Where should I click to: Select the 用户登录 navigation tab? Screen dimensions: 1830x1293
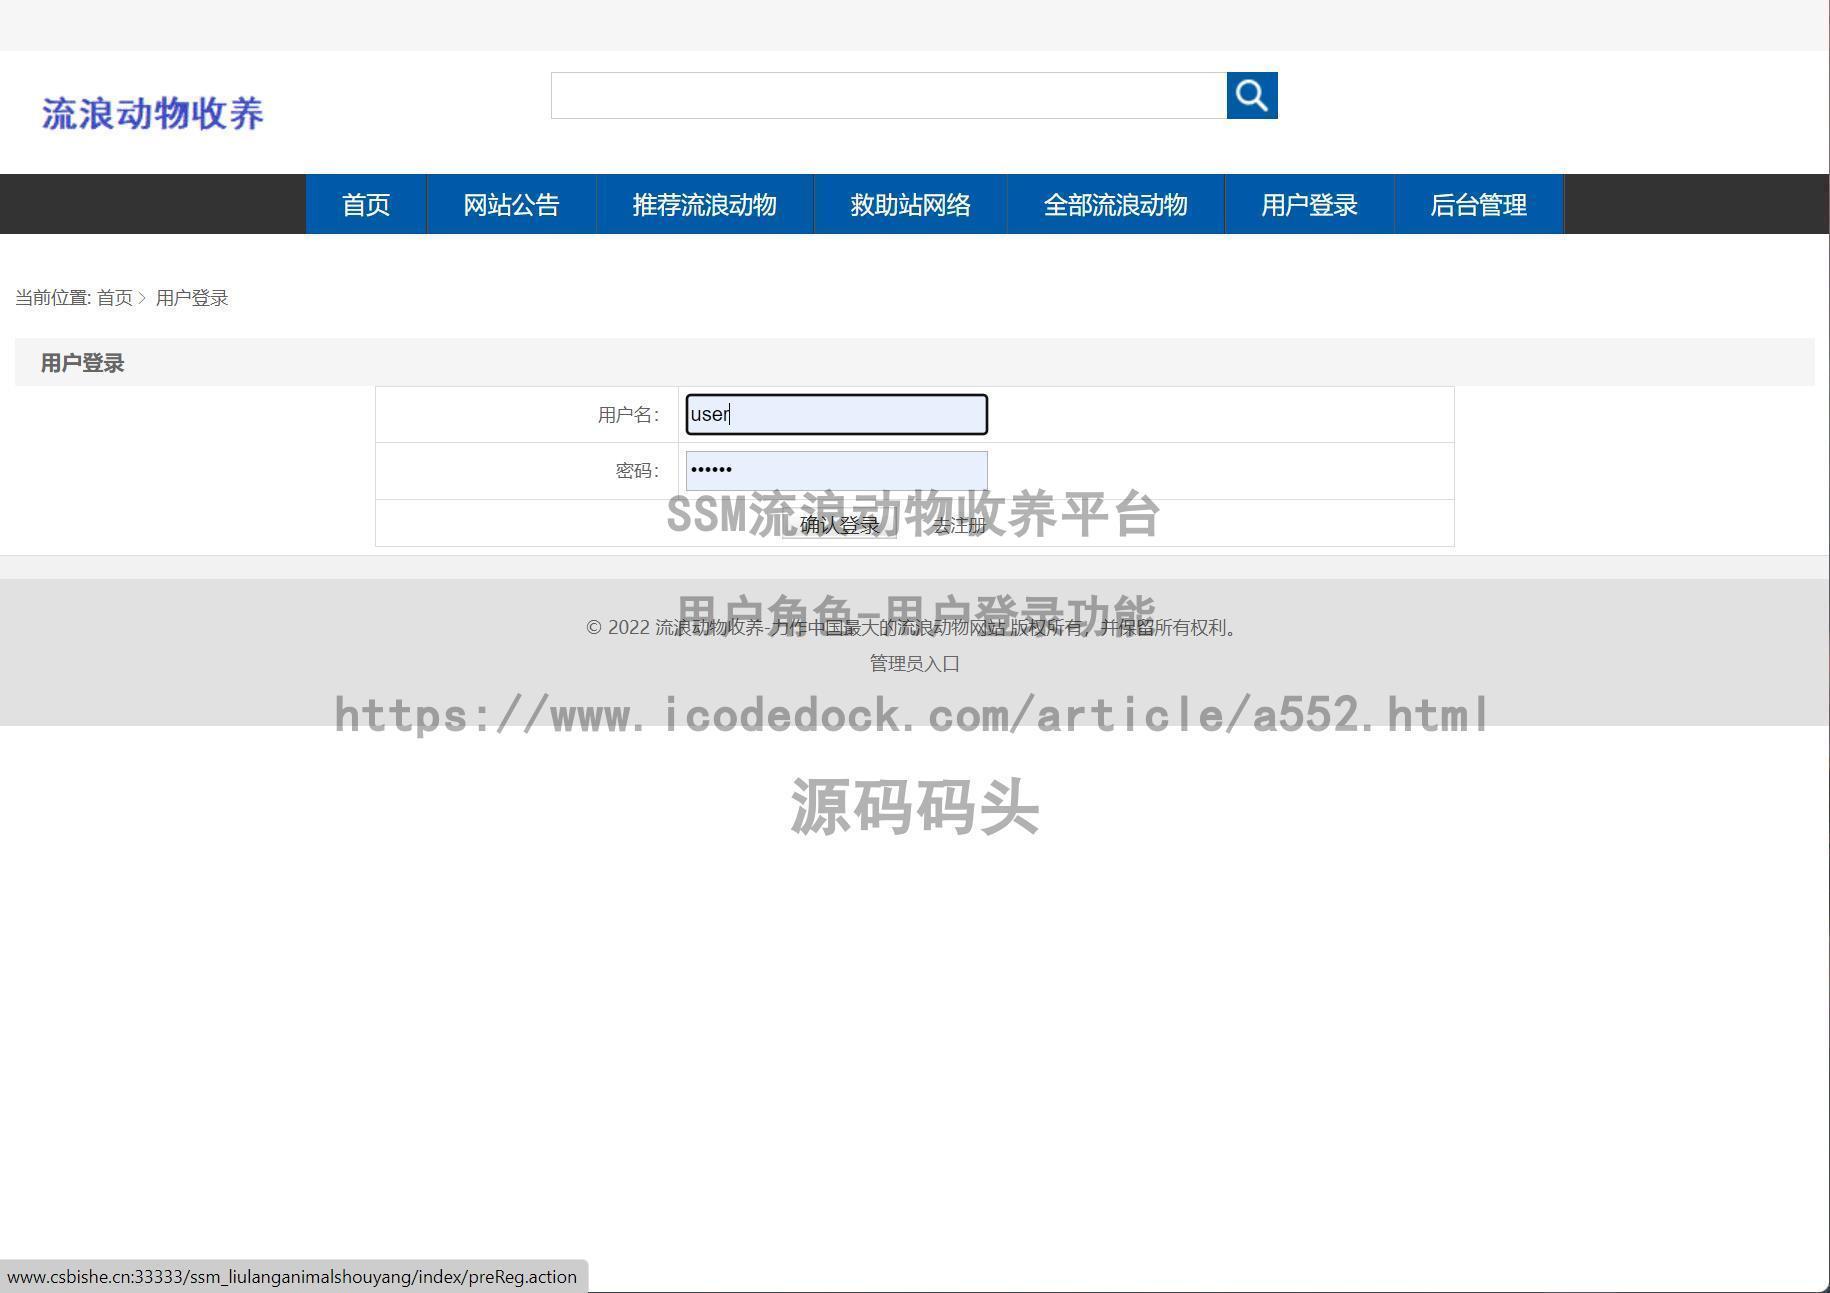coord(1309,204)
